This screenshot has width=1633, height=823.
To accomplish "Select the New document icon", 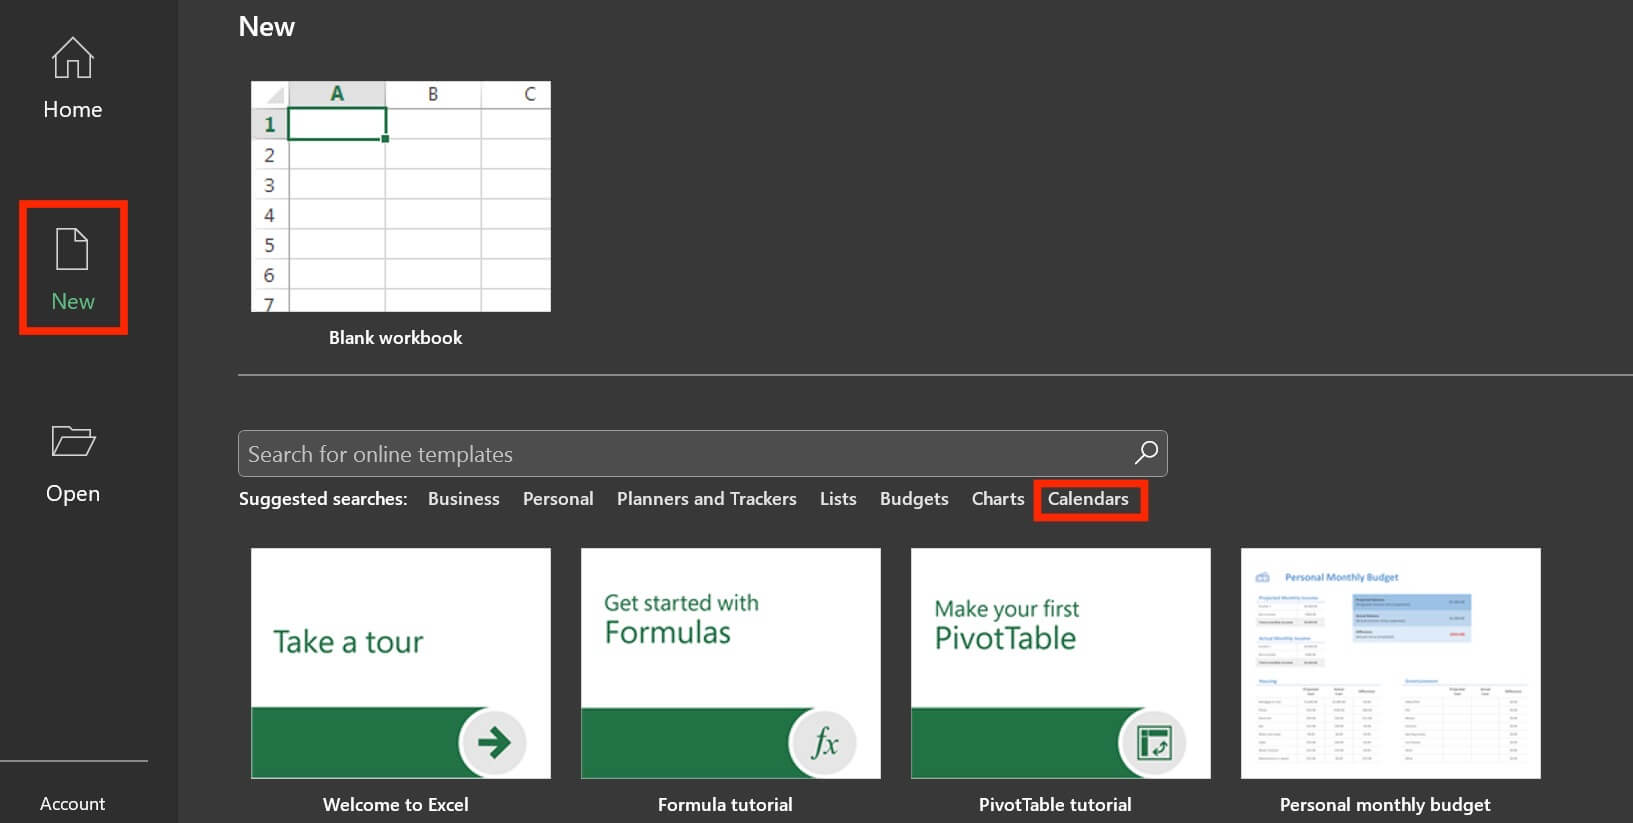I will pyautogui.click(x=72, y=249).
